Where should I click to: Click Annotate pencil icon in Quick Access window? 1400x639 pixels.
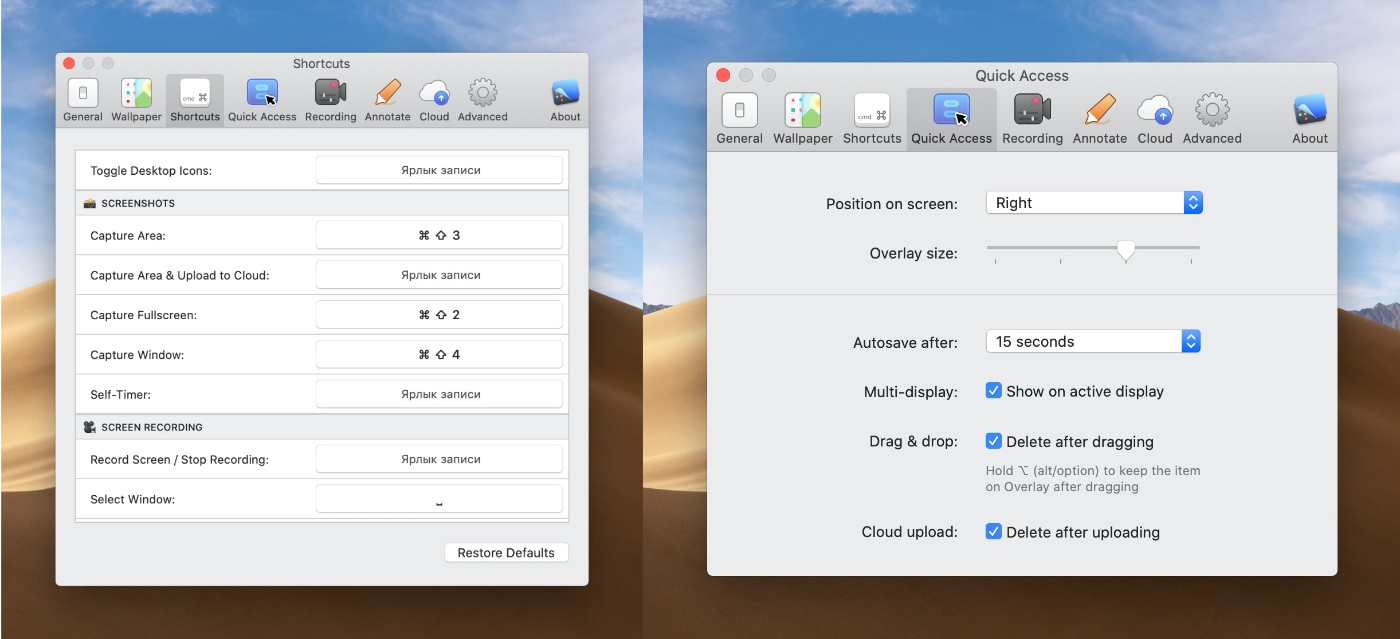coord(1099,110)
